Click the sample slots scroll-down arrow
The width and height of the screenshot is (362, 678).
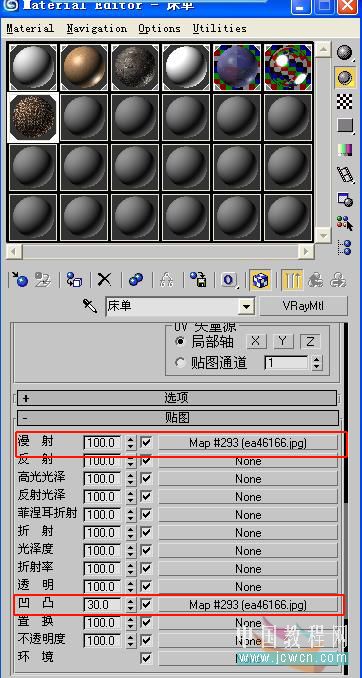(323, 235)
